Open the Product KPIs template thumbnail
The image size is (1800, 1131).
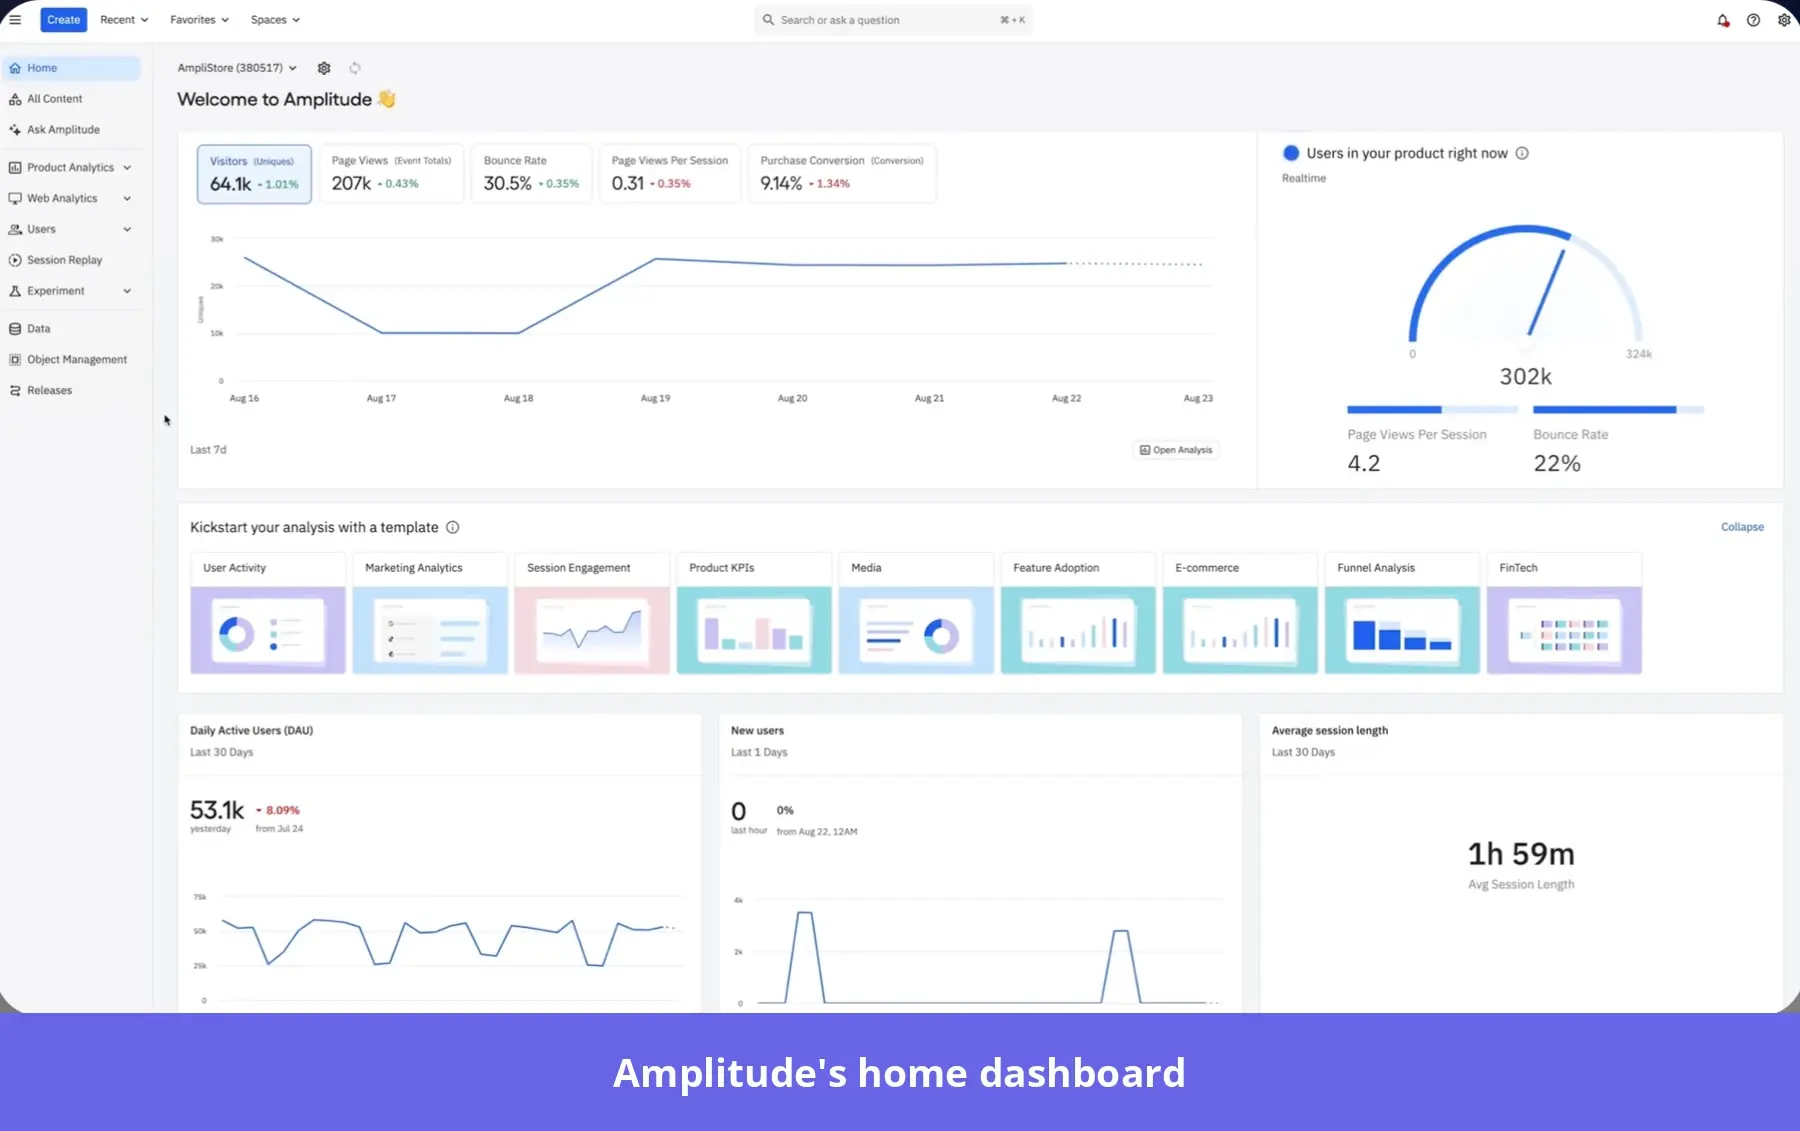[754, 630]
